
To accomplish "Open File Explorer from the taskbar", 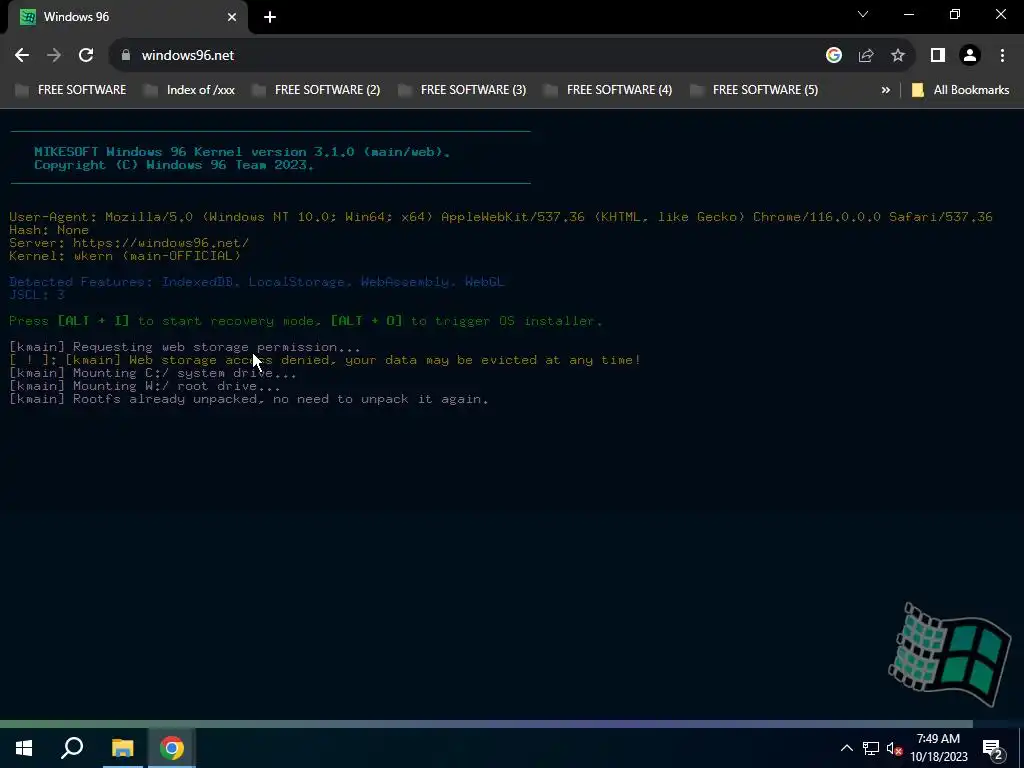I will (122, 748).
